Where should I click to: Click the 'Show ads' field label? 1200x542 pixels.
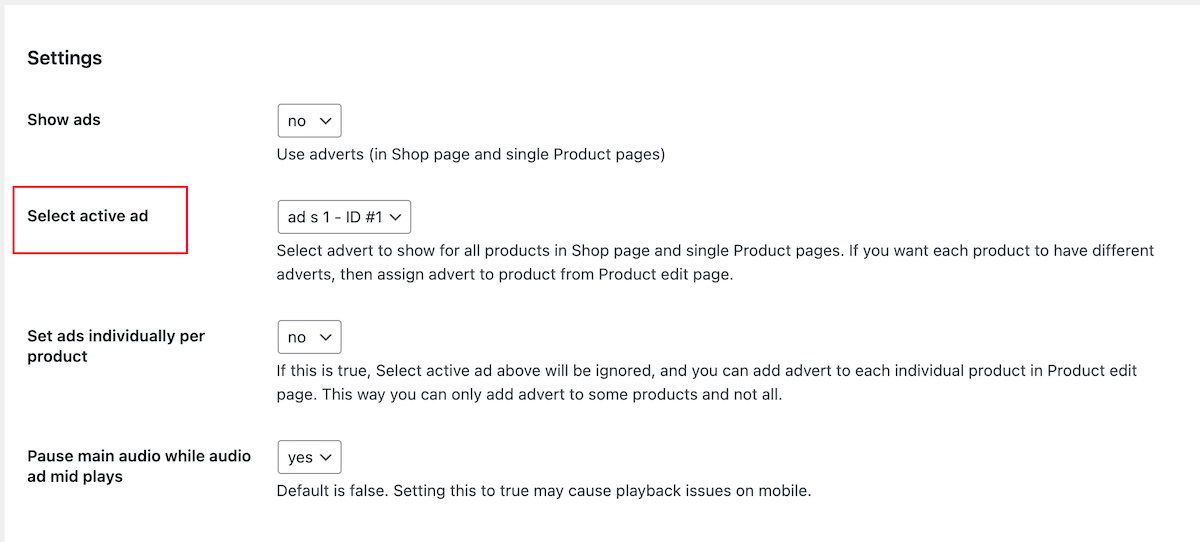point(64,120)
